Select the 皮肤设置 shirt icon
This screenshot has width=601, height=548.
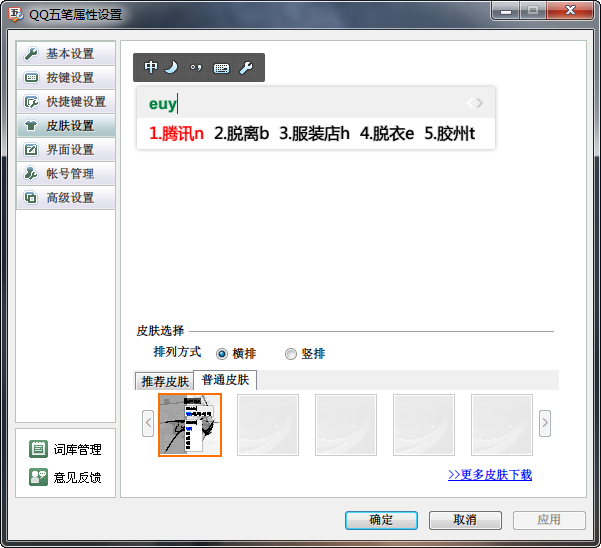point(31,126)
